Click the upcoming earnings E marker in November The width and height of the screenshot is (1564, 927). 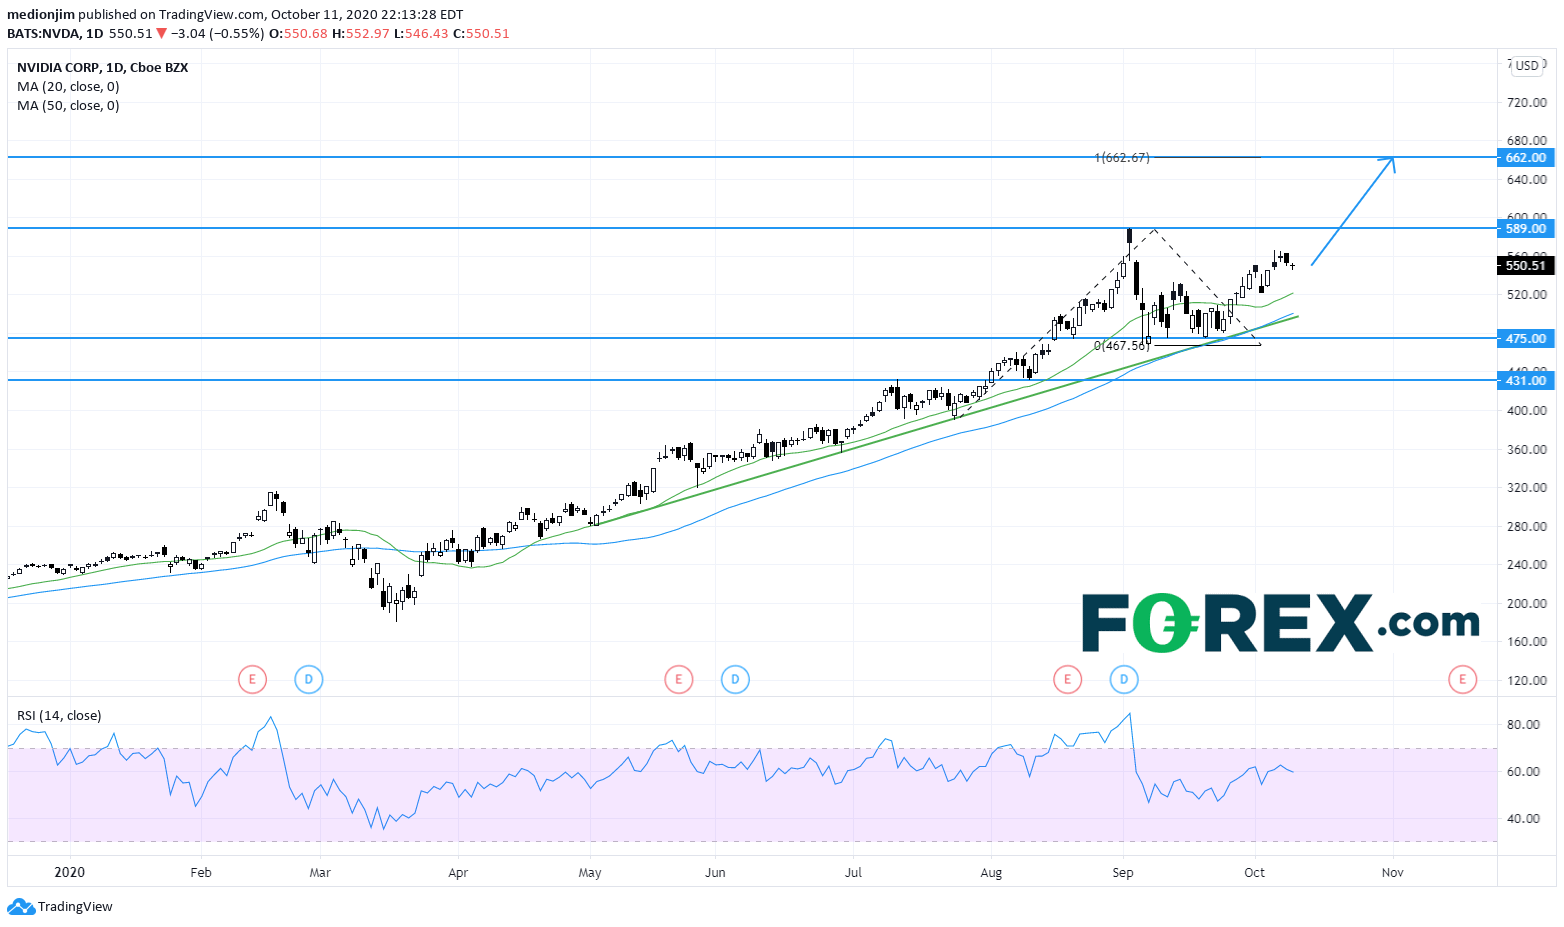(1462, 680)
